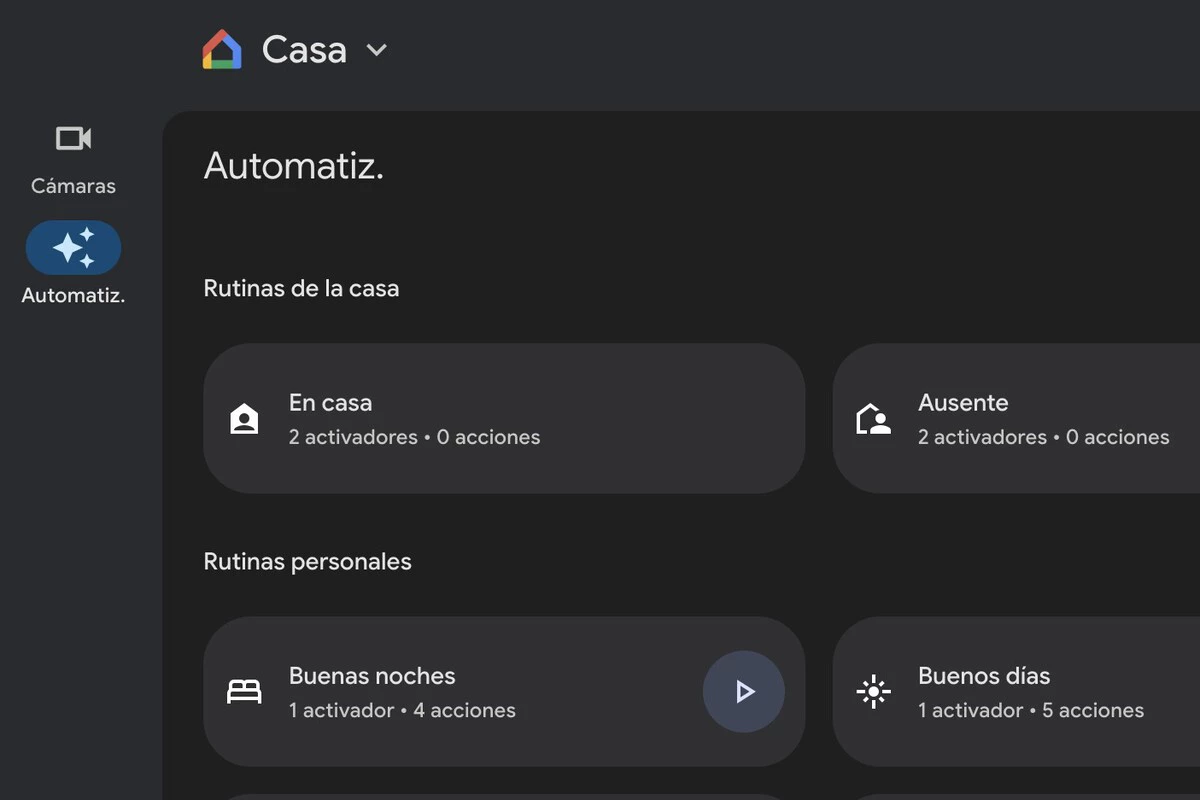Viewport: 1200px width, 800px height.
Task: Switch to the Cámaras label in sidebar
Action: (x=73, y=186)
